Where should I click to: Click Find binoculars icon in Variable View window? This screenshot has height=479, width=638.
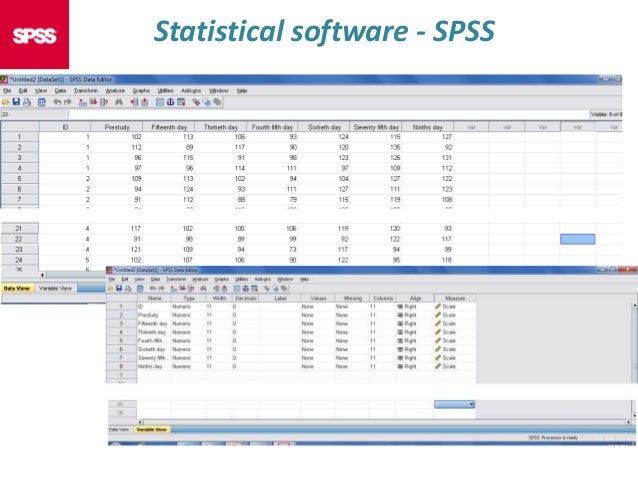tap(203, 289)
